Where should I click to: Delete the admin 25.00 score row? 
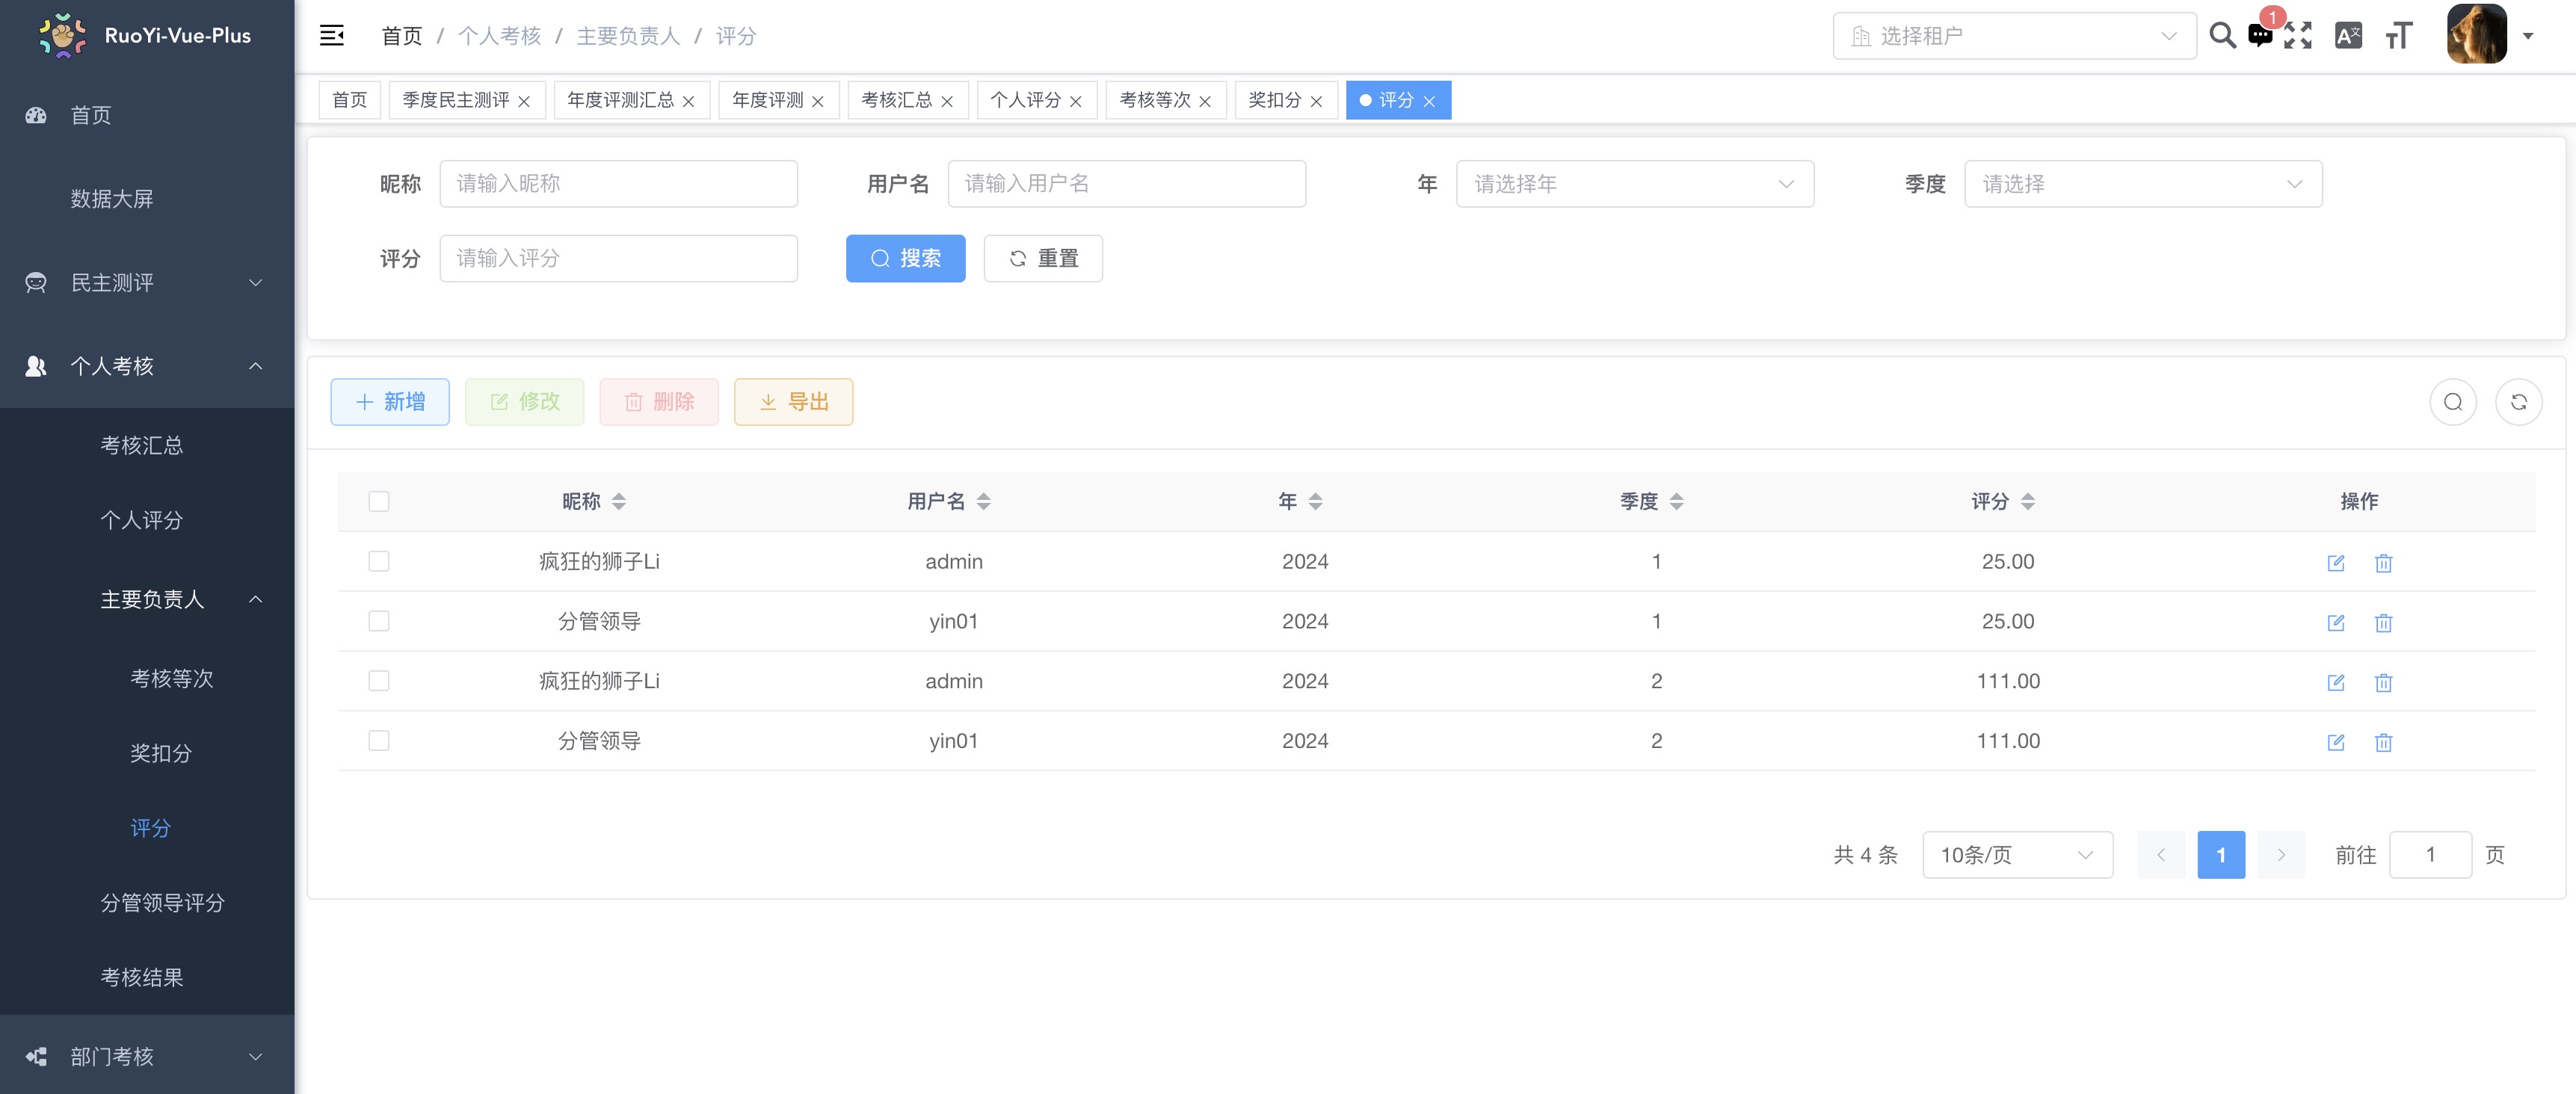[x=2384, y=563]
